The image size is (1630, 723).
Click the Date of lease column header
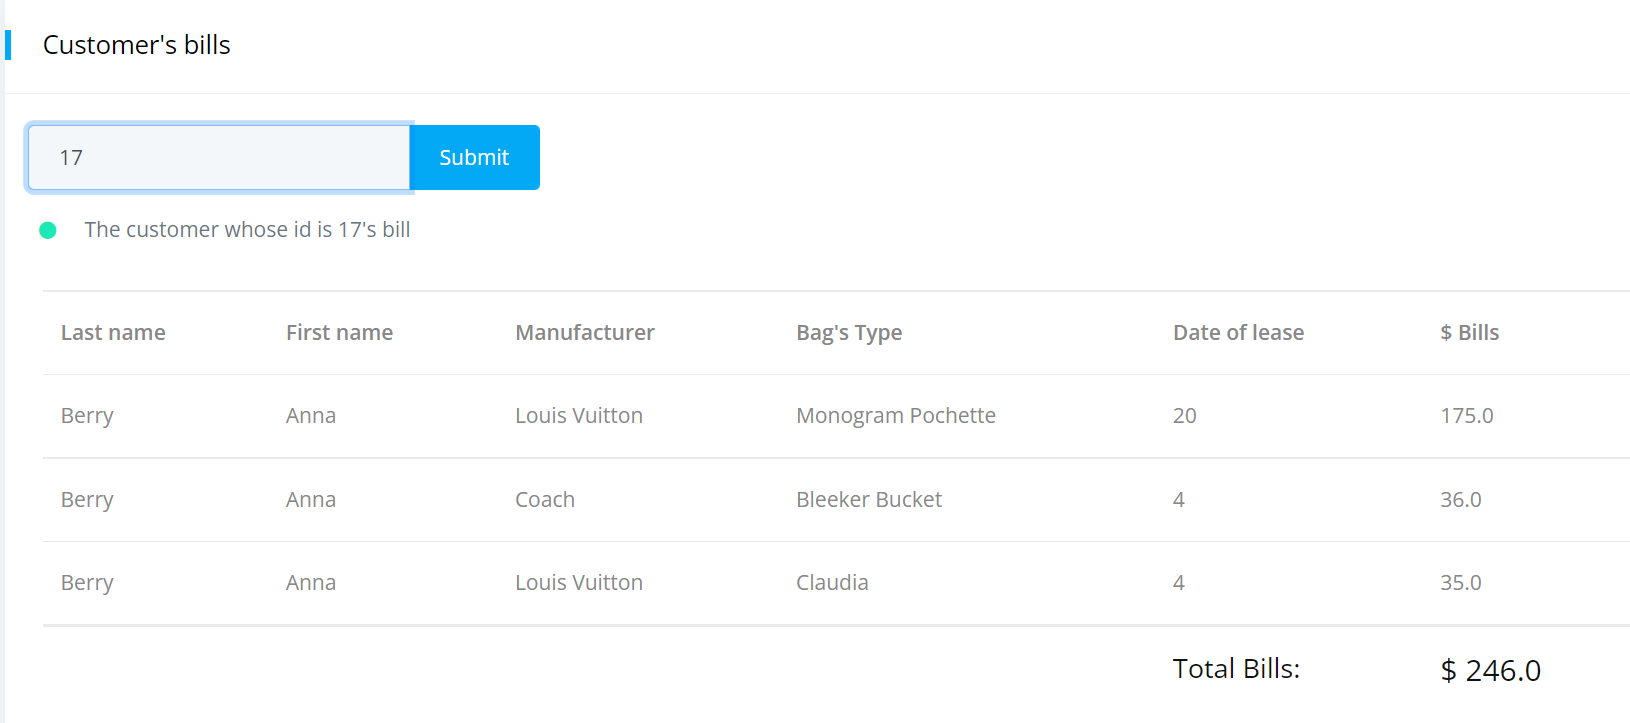coord(1238,333)
